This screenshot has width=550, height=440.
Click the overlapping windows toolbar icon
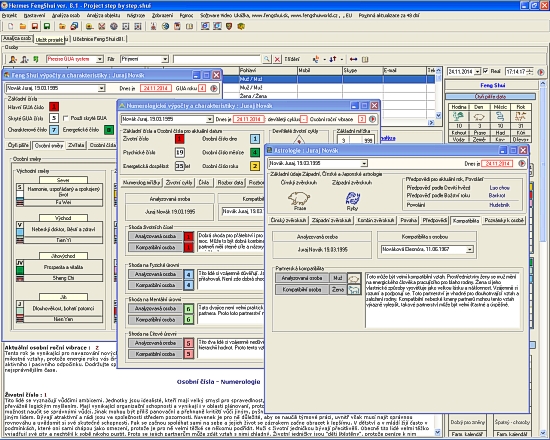74,26
